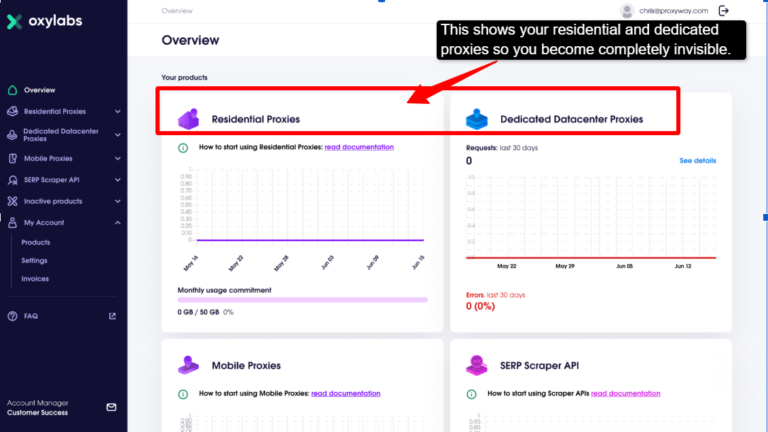
Task: Open the FAQ sidebar item
Action: [x=31, y=316]
